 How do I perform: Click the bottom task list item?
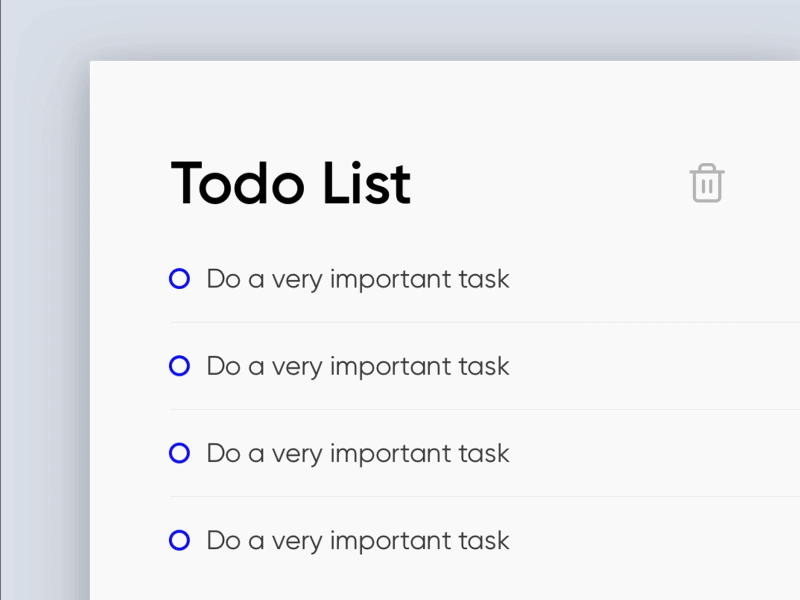point(357,540)
